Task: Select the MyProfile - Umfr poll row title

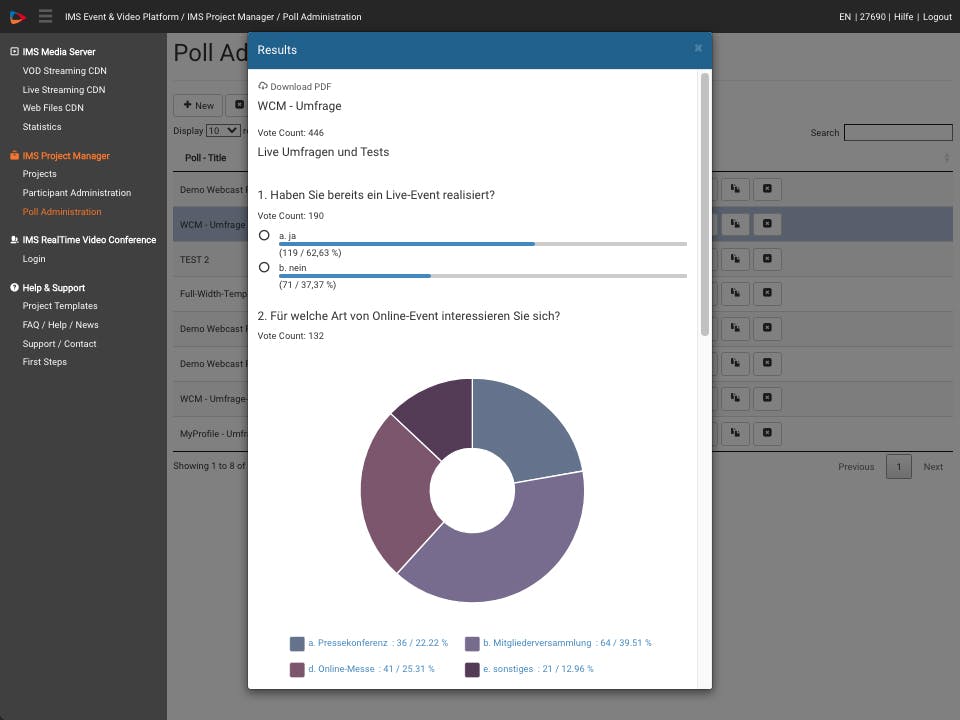Action: pyautogui.click(x=214, y=433)
